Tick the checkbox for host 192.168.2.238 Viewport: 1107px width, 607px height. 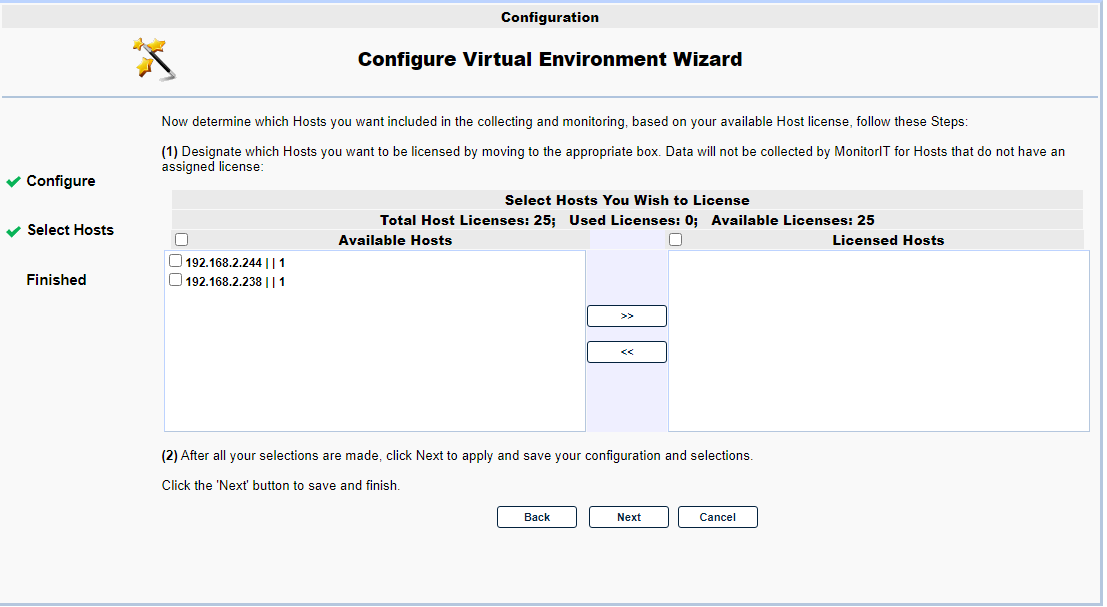pos(176,281)
